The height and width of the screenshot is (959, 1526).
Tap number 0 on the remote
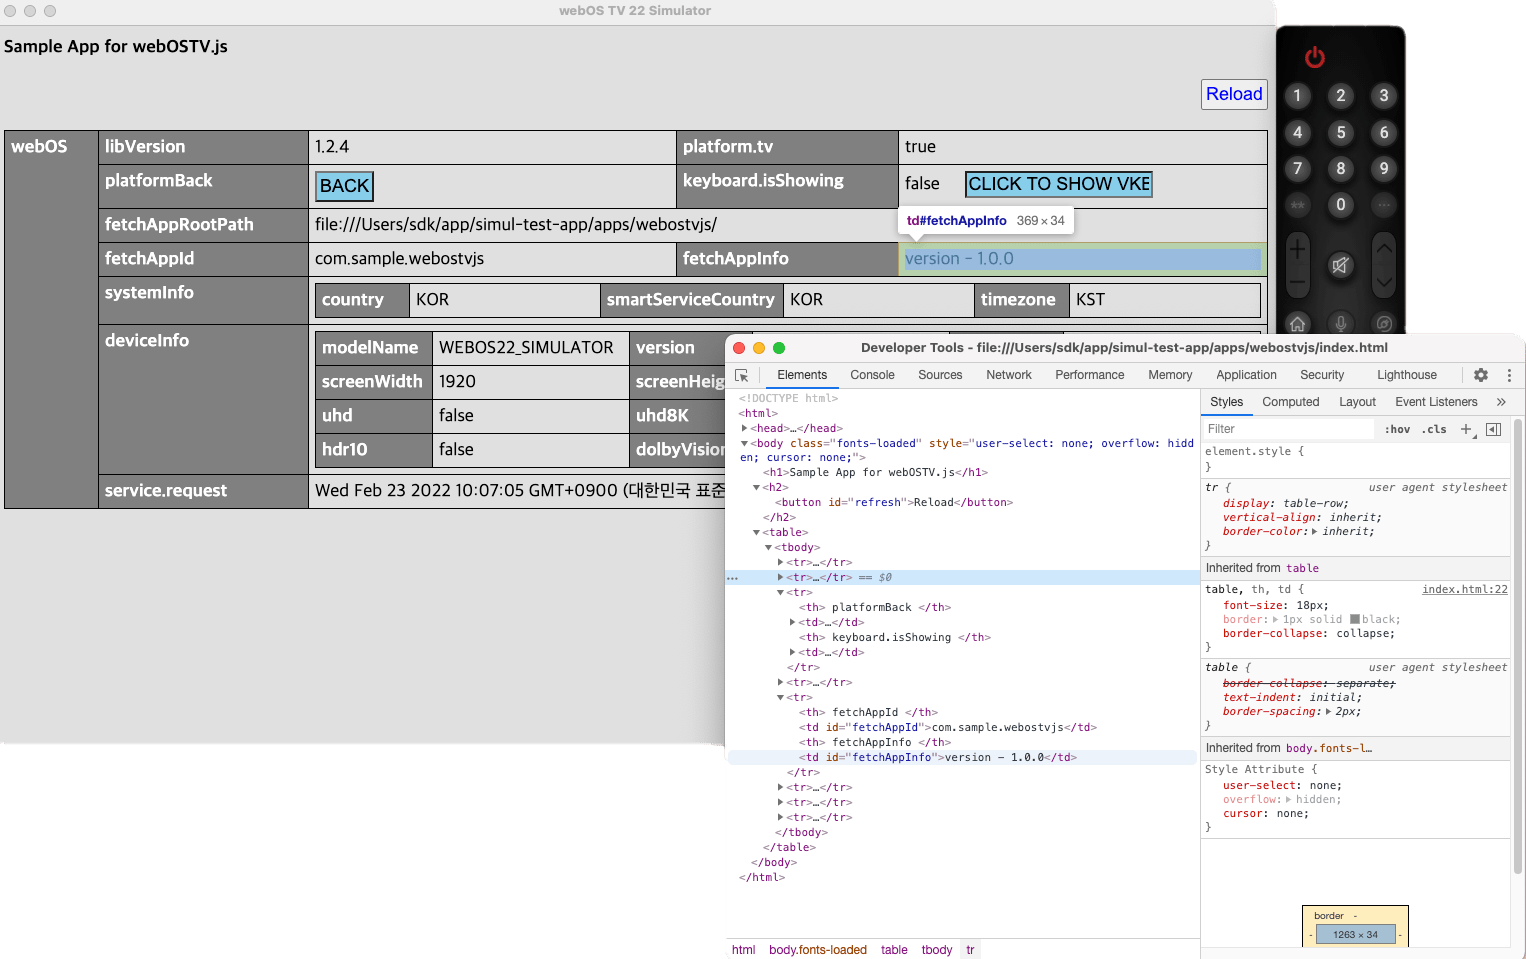point(1341,205)
